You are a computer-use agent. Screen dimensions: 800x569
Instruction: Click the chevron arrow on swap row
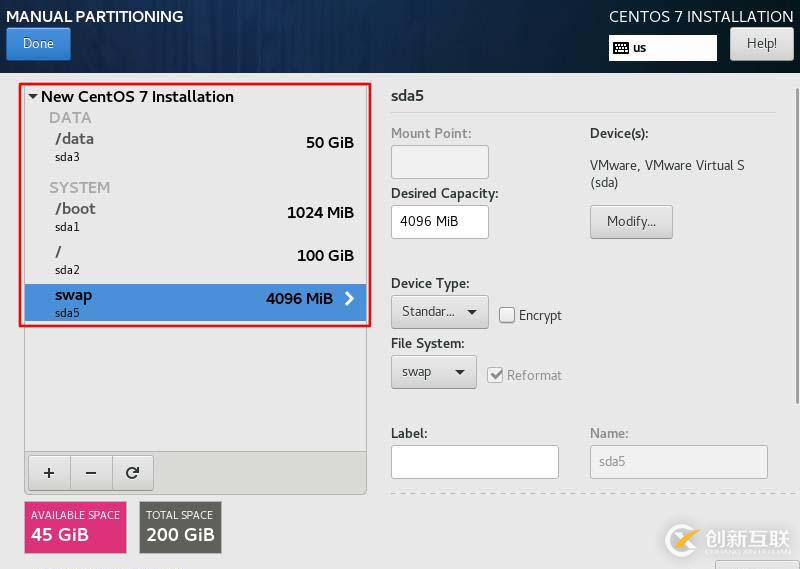point(349,299)
